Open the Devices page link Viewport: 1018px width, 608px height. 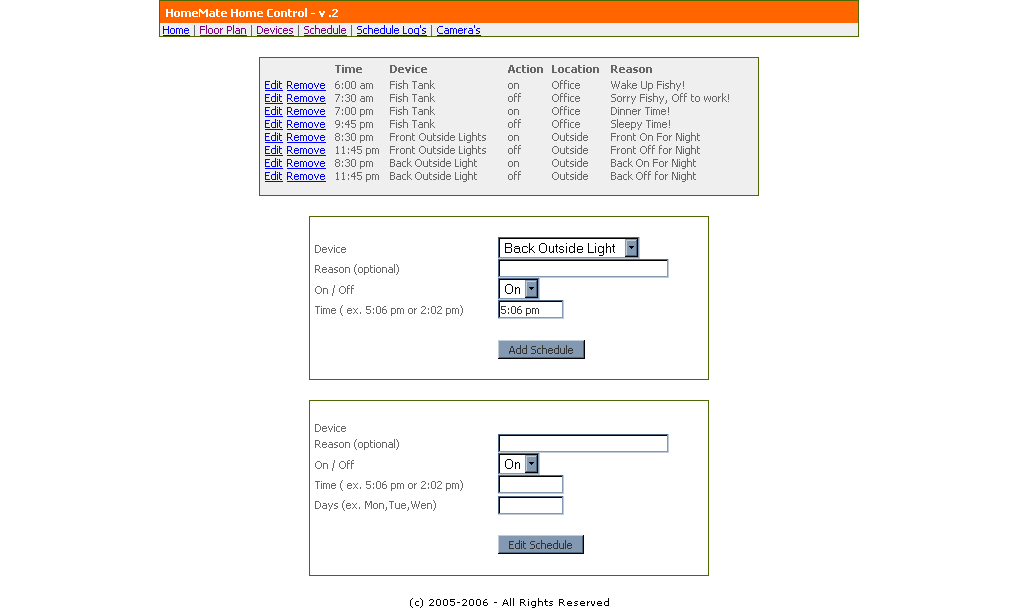[x=275, y=30]
